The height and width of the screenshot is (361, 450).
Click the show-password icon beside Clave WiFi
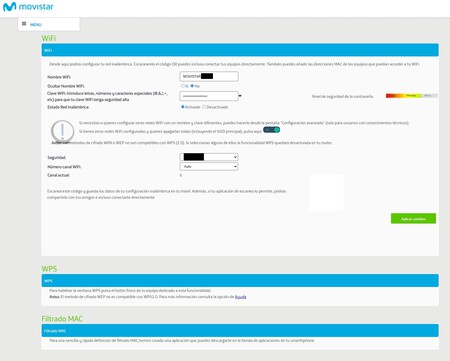[x=240, y=96]
